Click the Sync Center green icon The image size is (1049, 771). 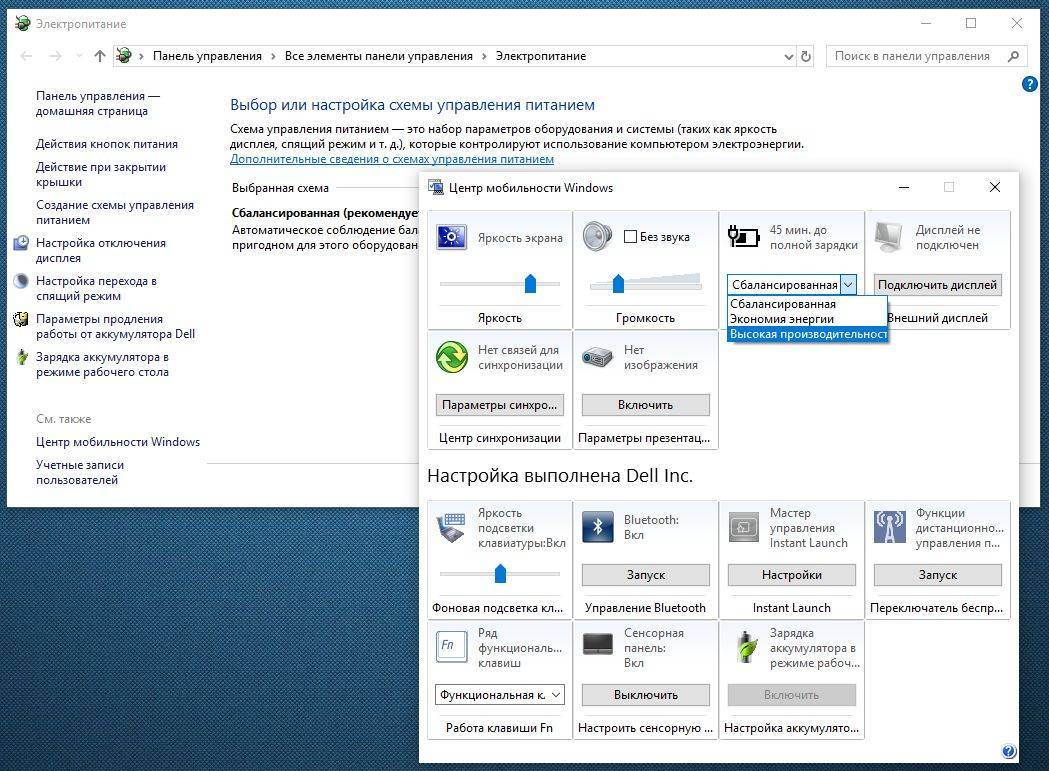tap(452, 357)
